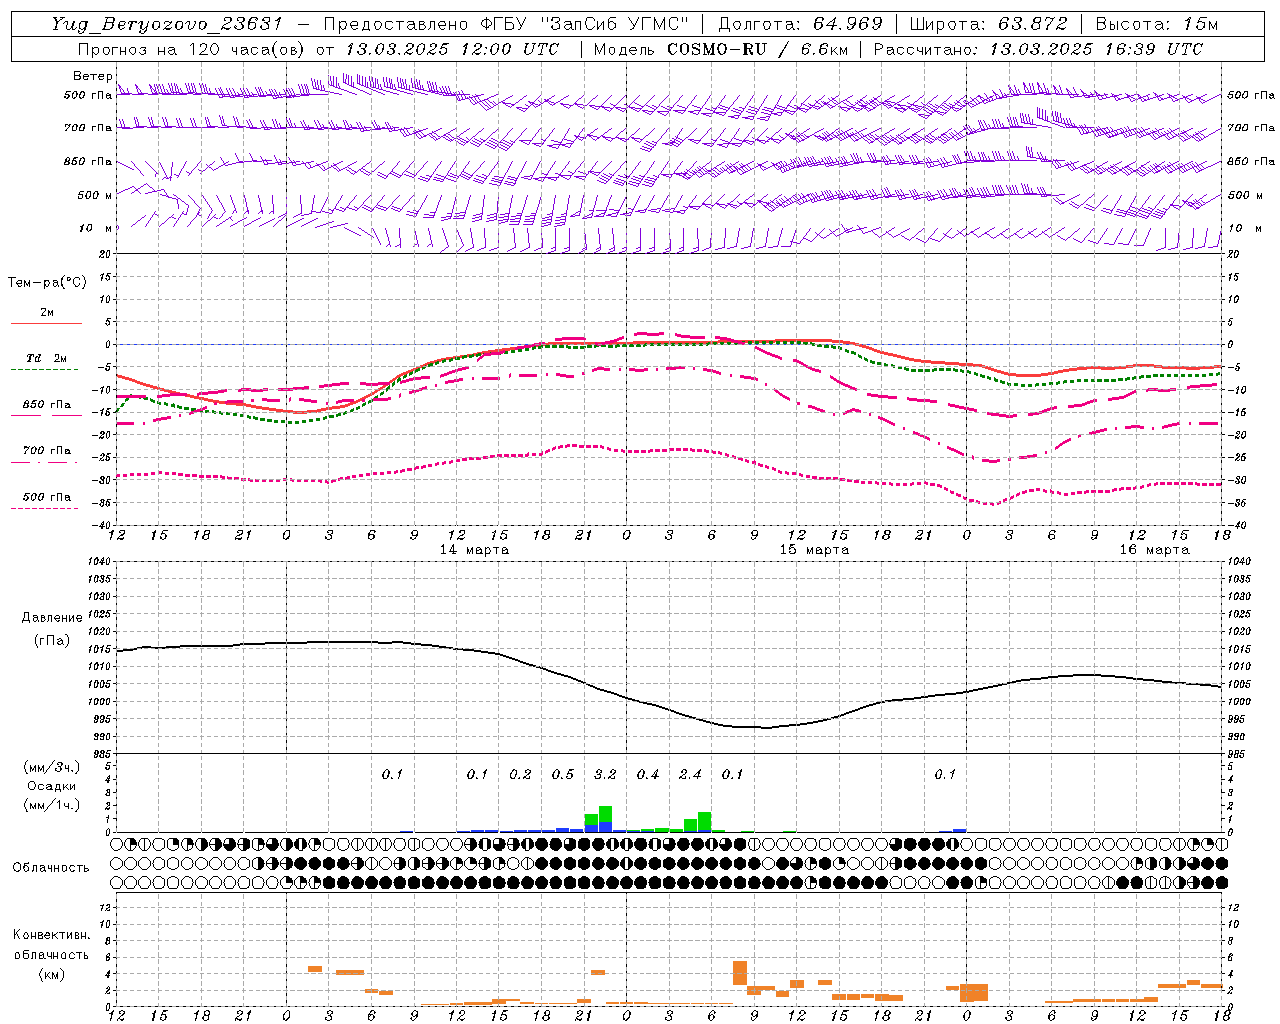Click the 15 марта date label
Image resolution: width=1280 pixels, height=1024 pixels.
[x=814, y=550]
